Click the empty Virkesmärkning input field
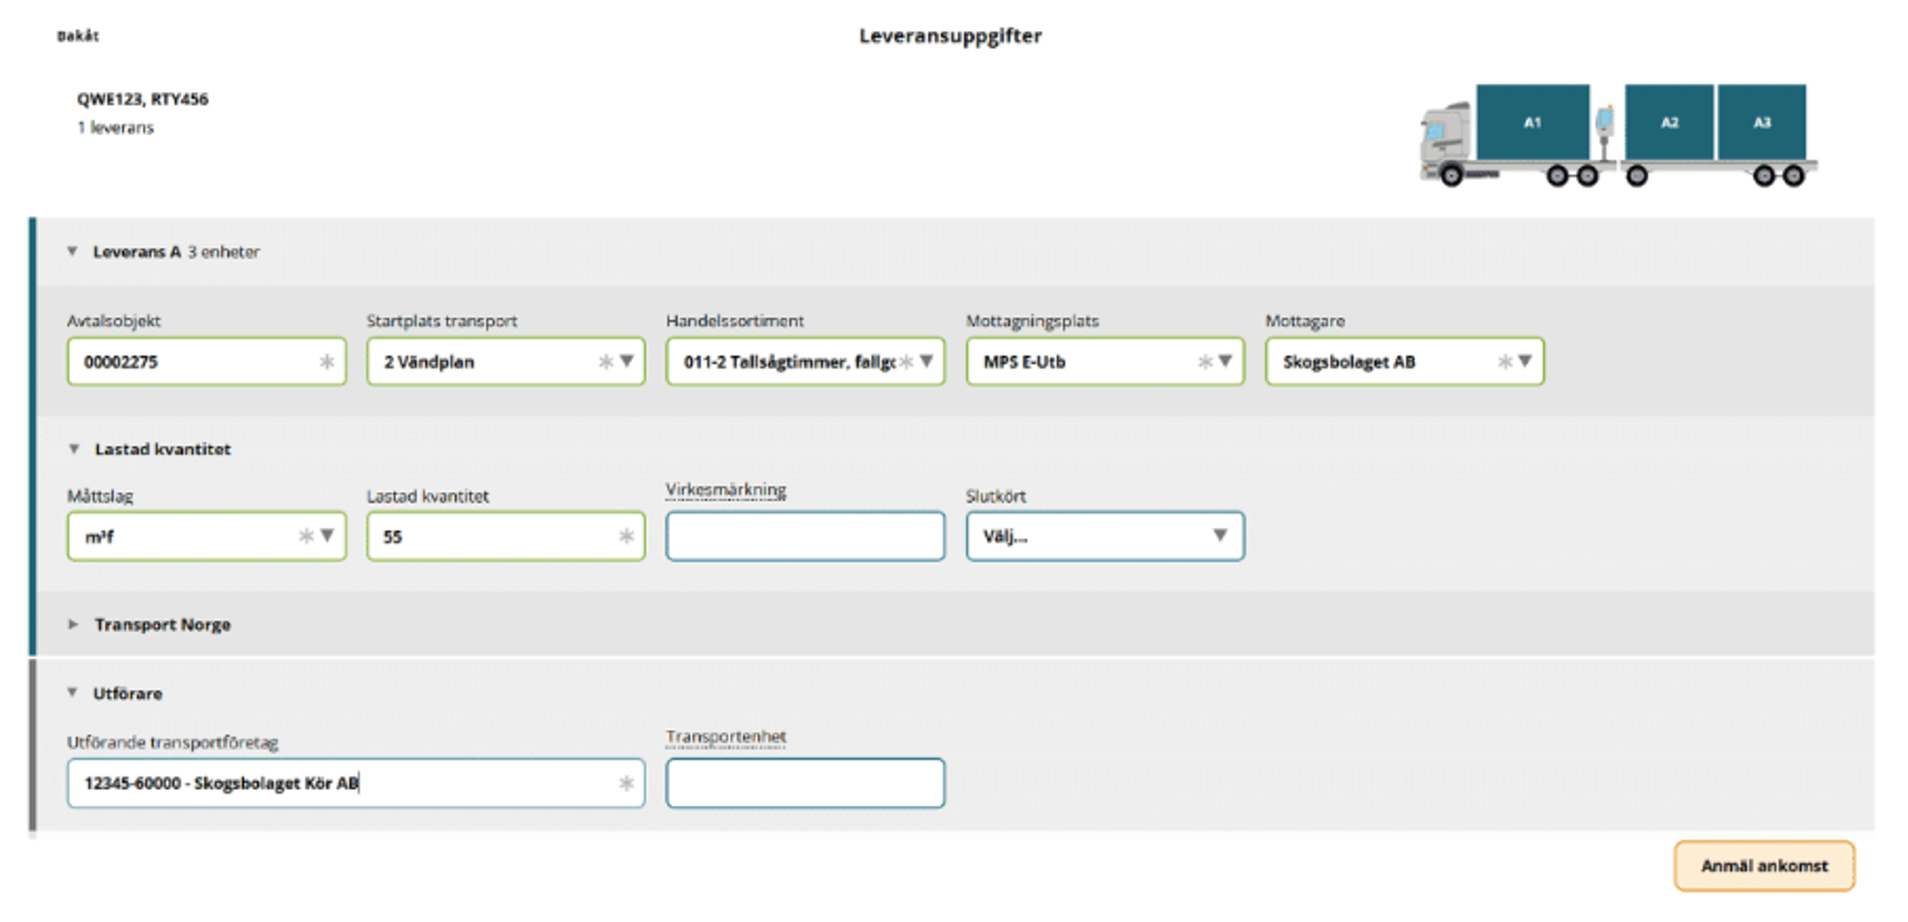Viewport: 1908px width, 922px height. (x=805, y=537)
